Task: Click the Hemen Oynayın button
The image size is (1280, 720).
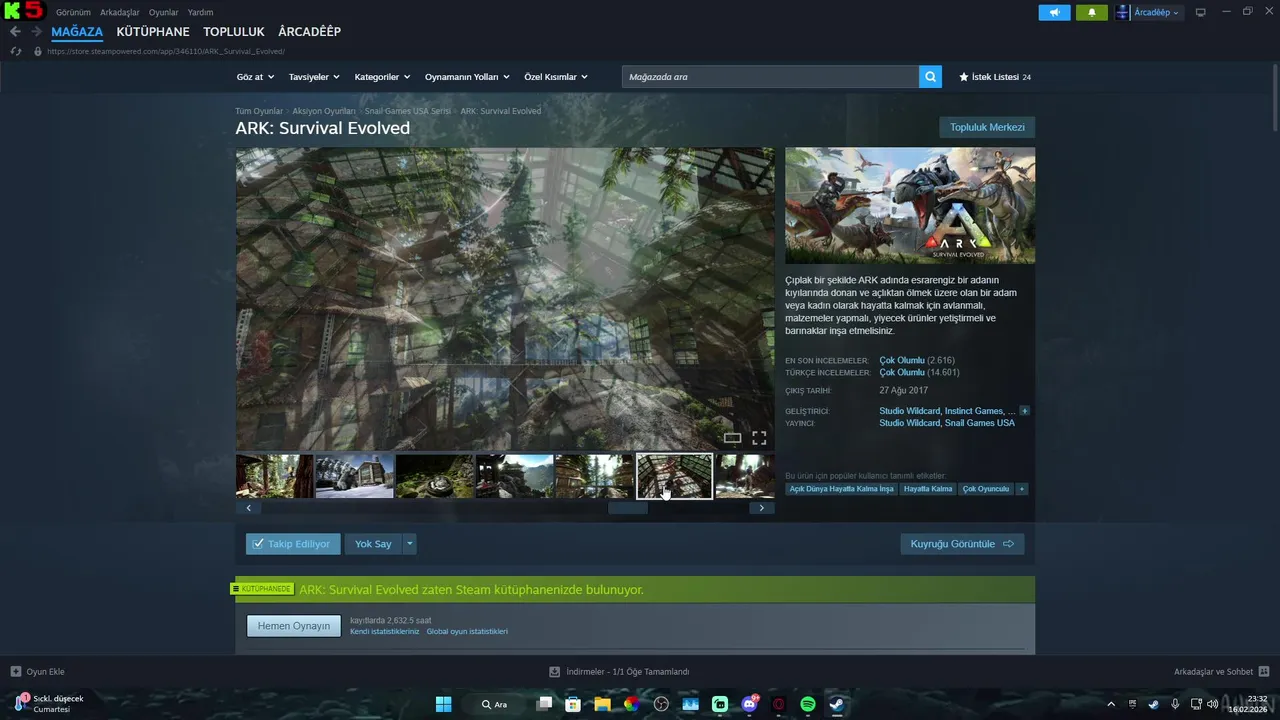Action: click(294, 626)
